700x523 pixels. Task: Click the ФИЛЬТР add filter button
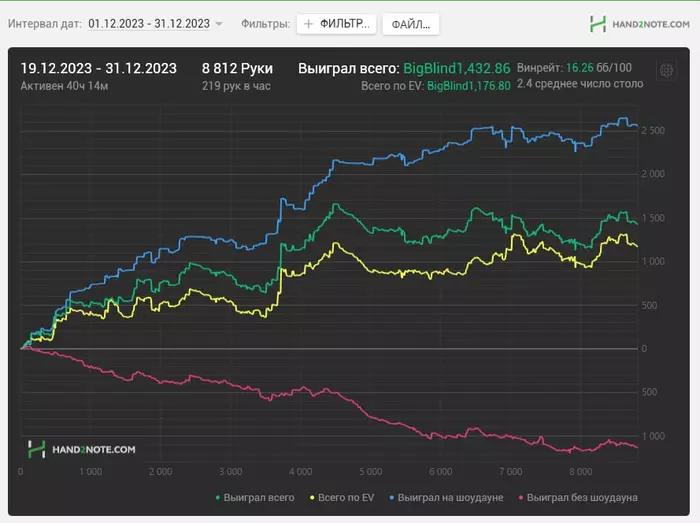[336, 23]
